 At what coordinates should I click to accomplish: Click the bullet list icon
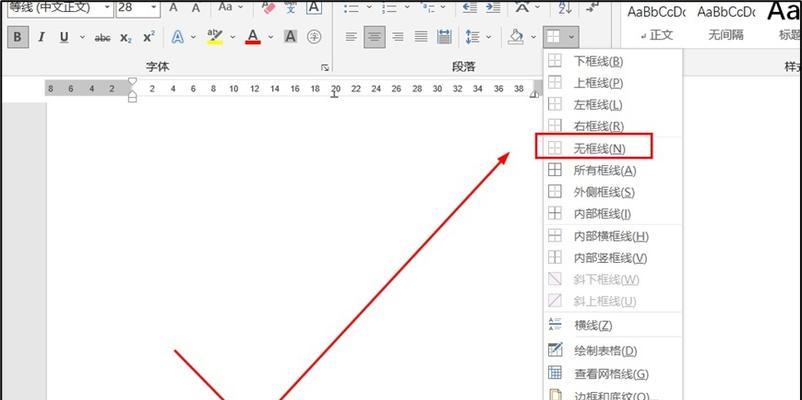(351, 7)
